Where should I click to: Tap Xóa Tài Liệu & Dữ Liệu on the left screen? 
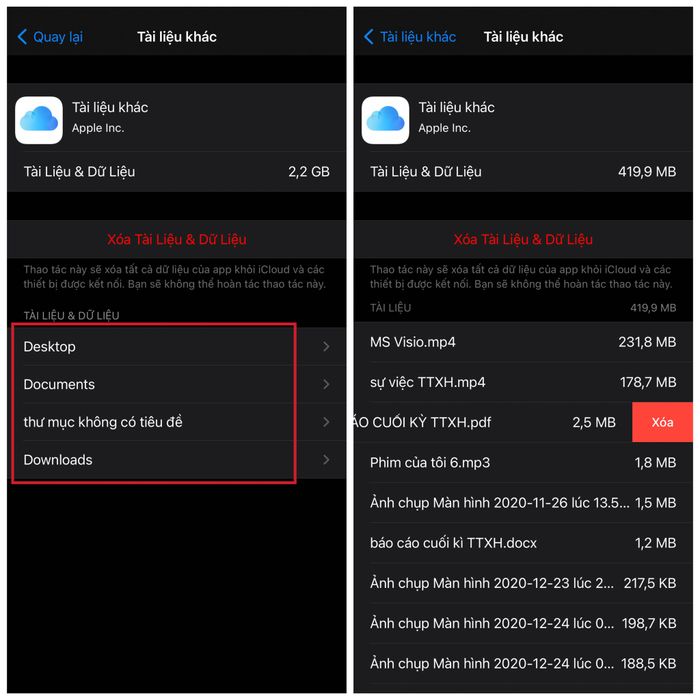click(x=177, y=239)
